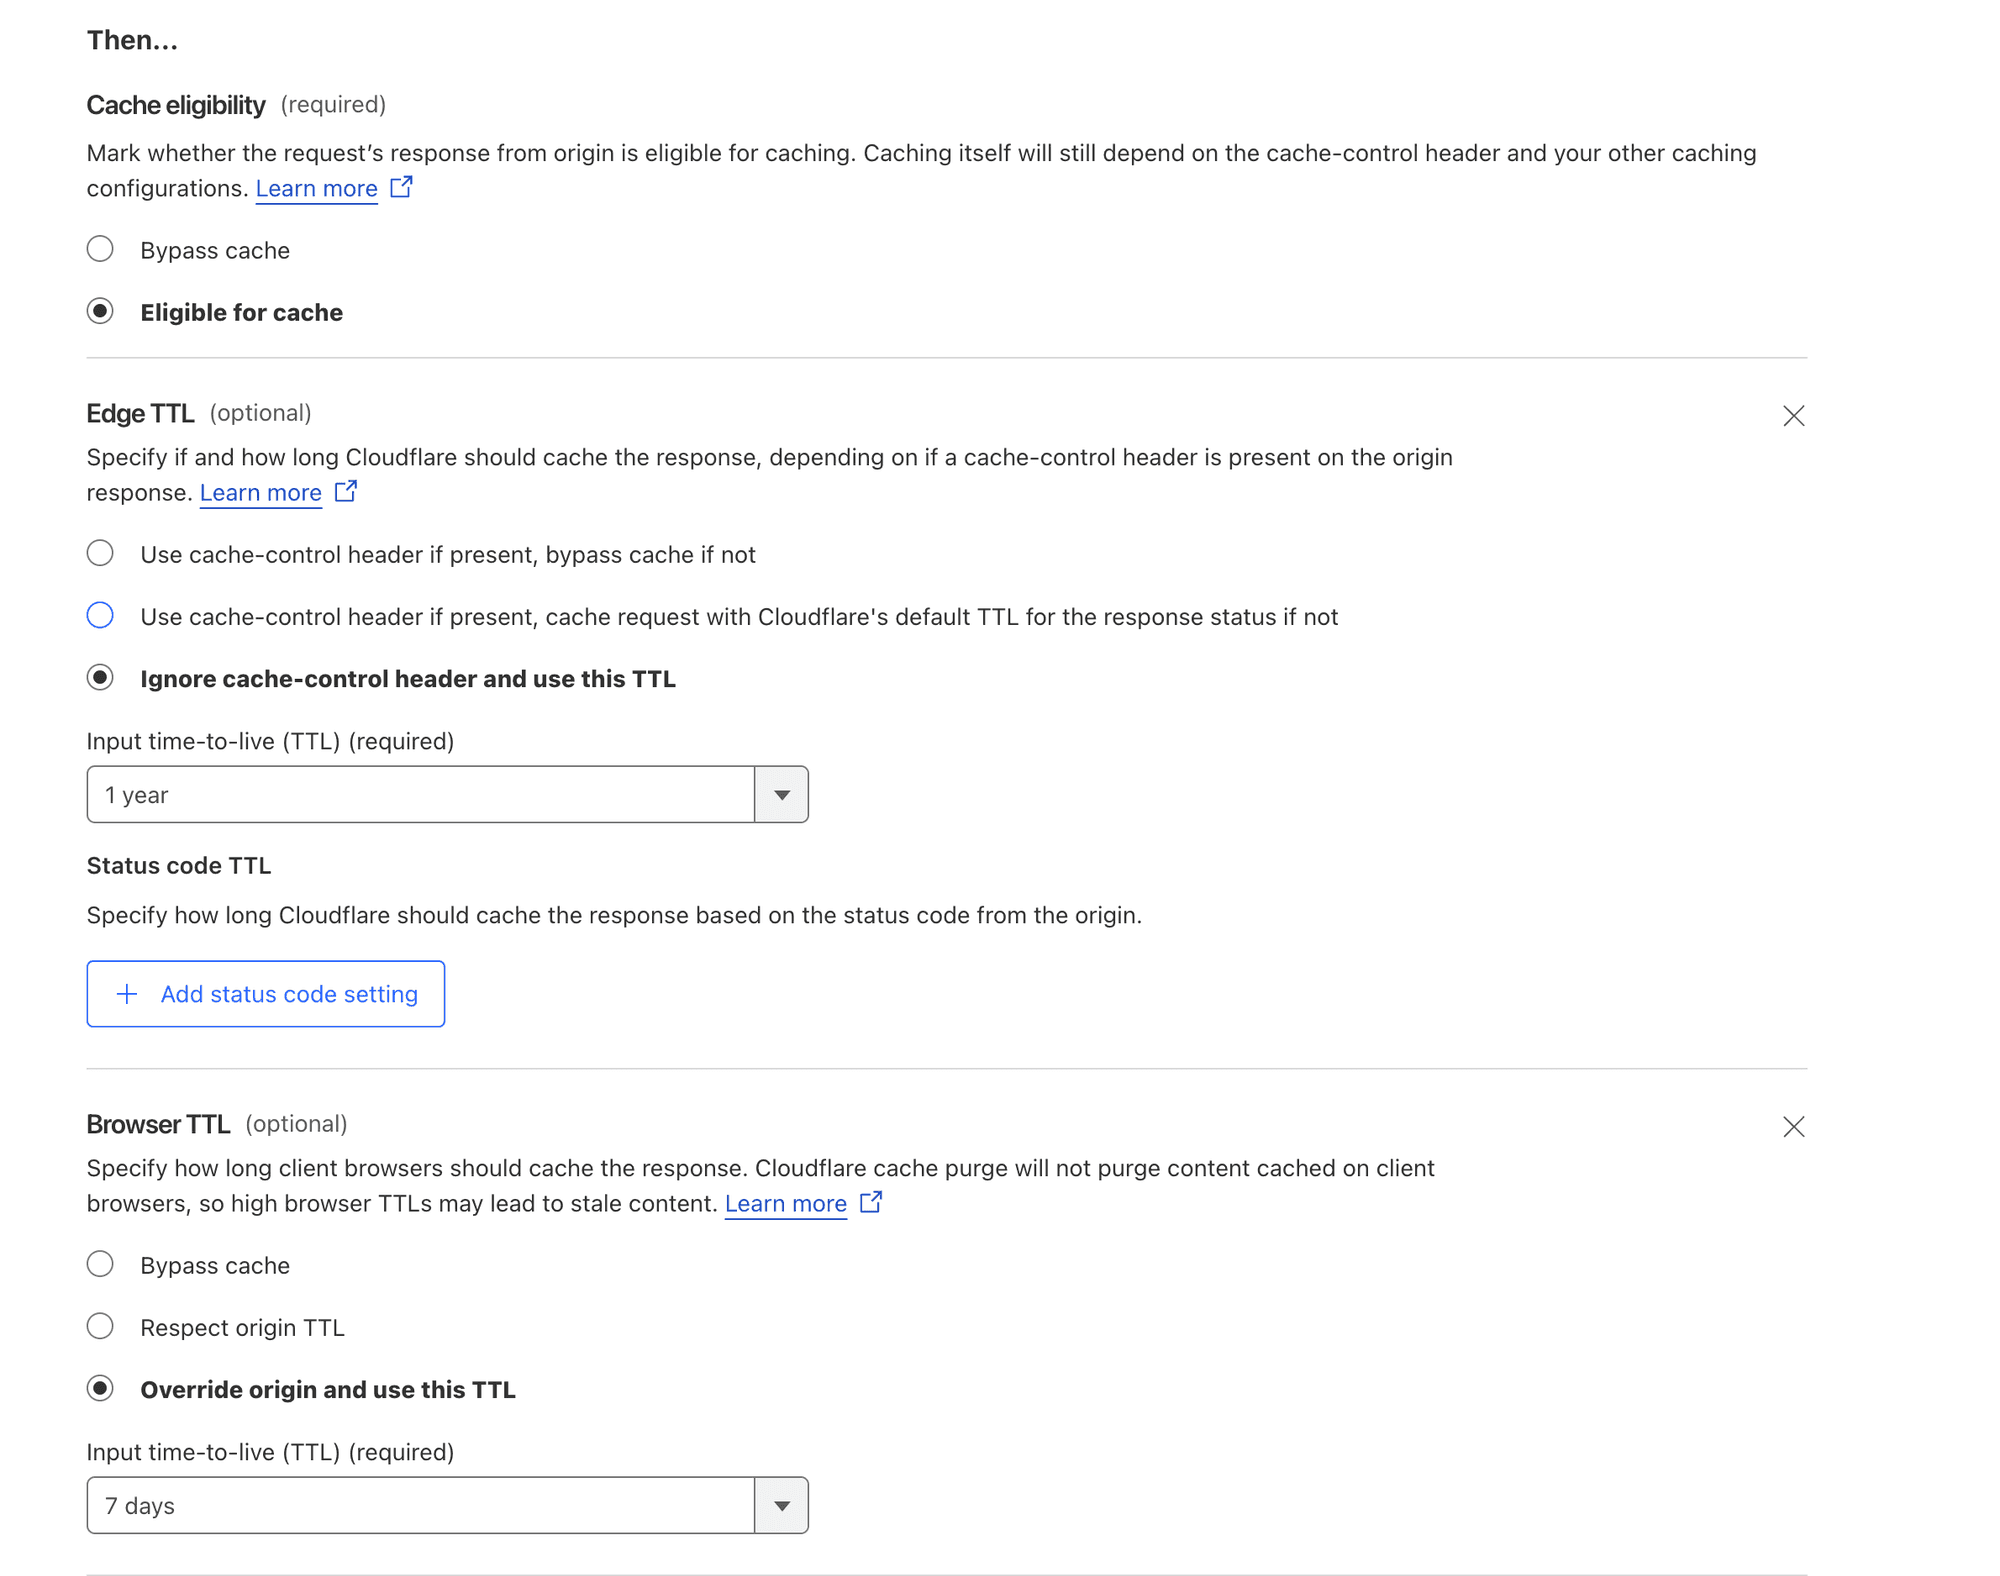Open external link icon beside Browser TTL Learn more

871,1202
